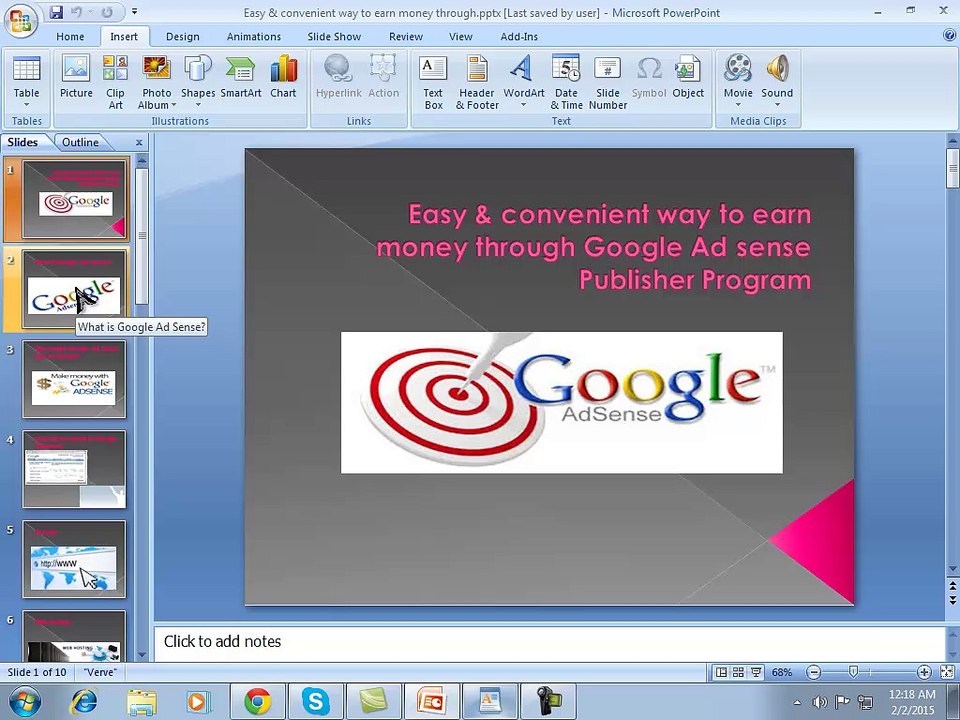The image size is (960, 720).
Task: Insert a Movie clip
Action: click(x=738, y=81)
